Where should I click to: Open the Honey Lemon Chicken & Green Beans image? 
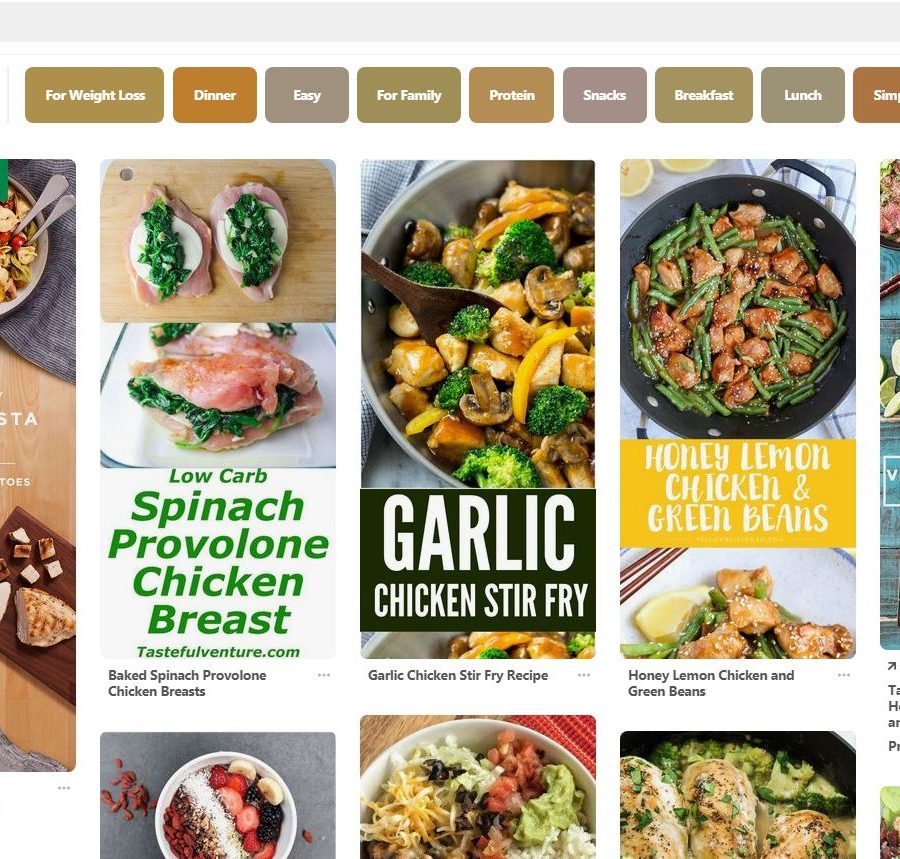(x=738, y=409)
